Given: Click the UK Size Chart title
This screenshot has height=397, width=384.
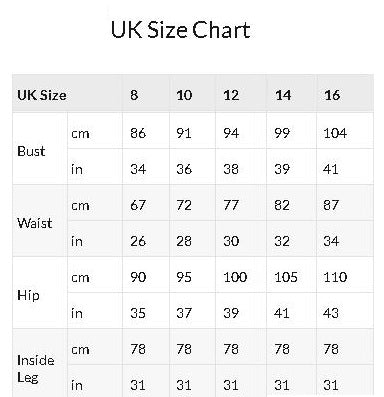Looking at the screenshot, I should (x=180, y=30).
